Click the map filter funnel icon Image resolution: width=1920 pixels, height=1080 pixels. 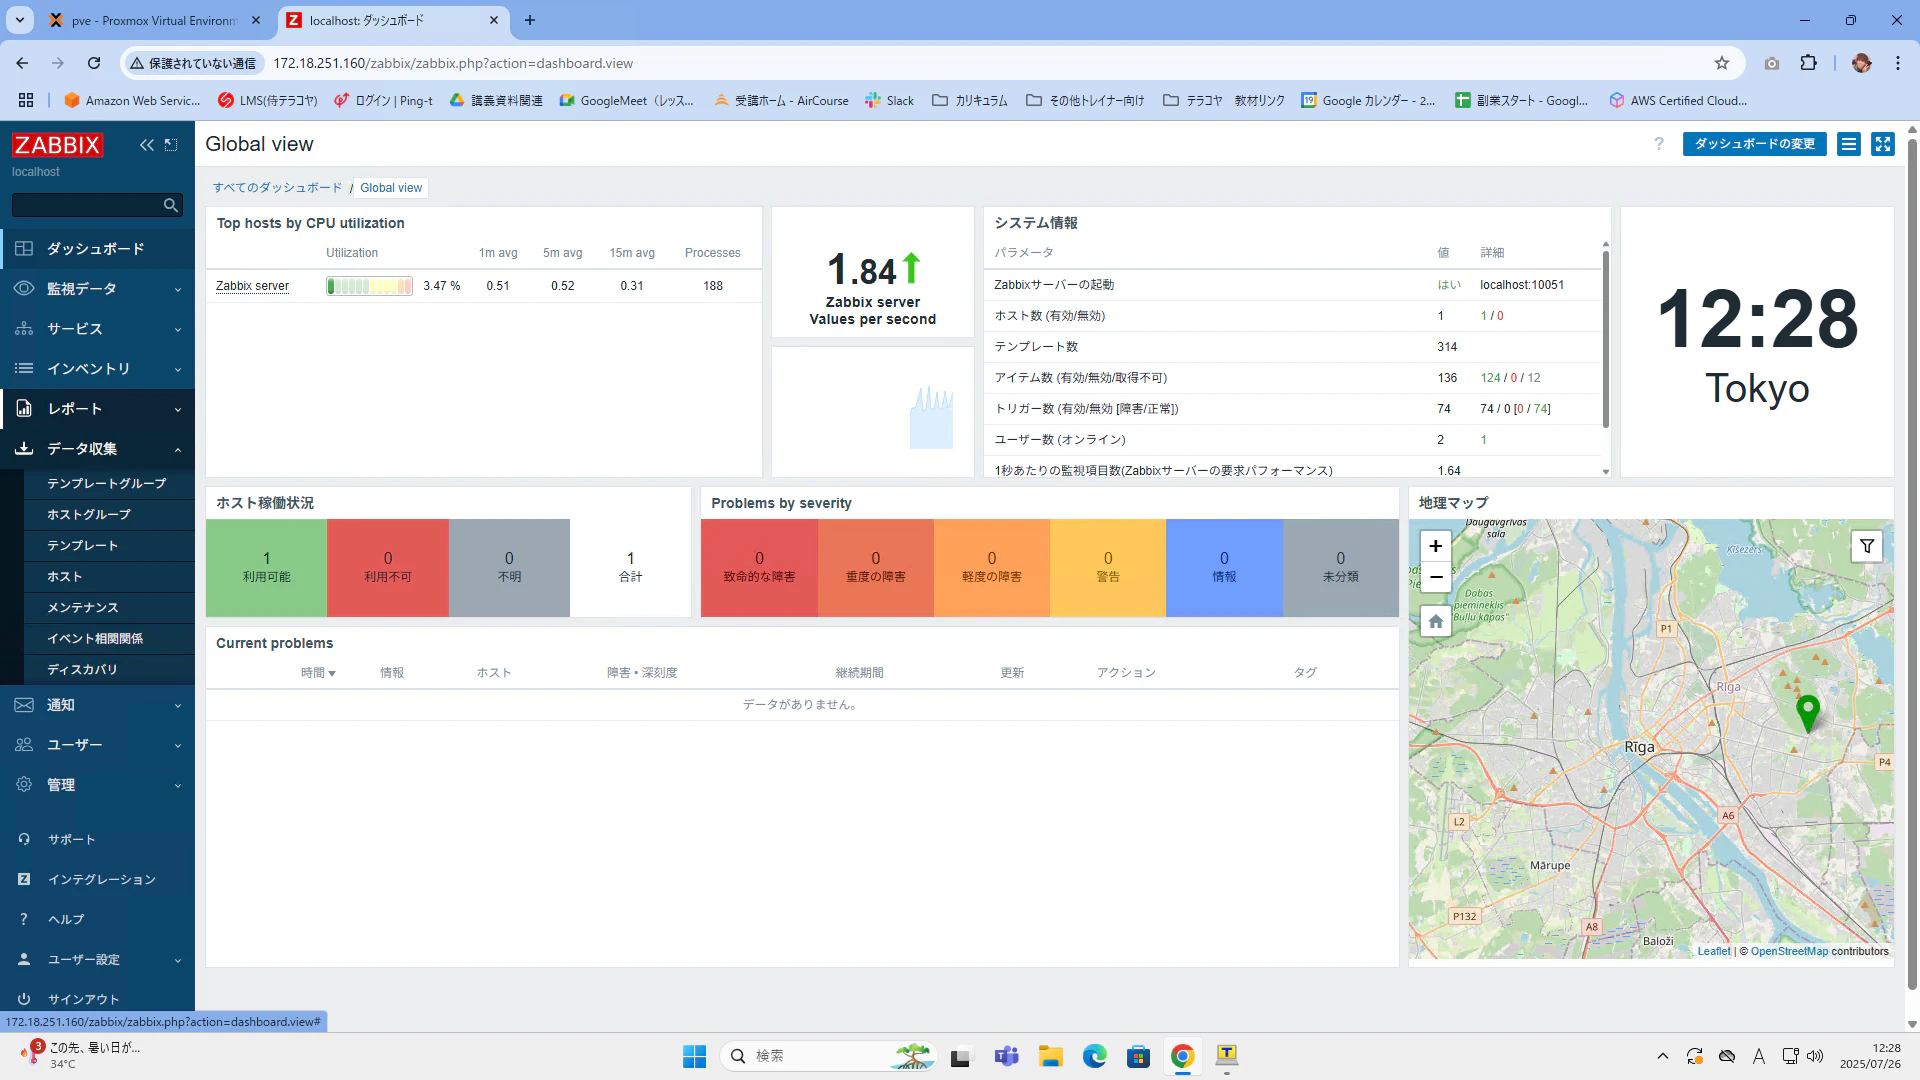pyautogui.click(x=1867, y=546)
